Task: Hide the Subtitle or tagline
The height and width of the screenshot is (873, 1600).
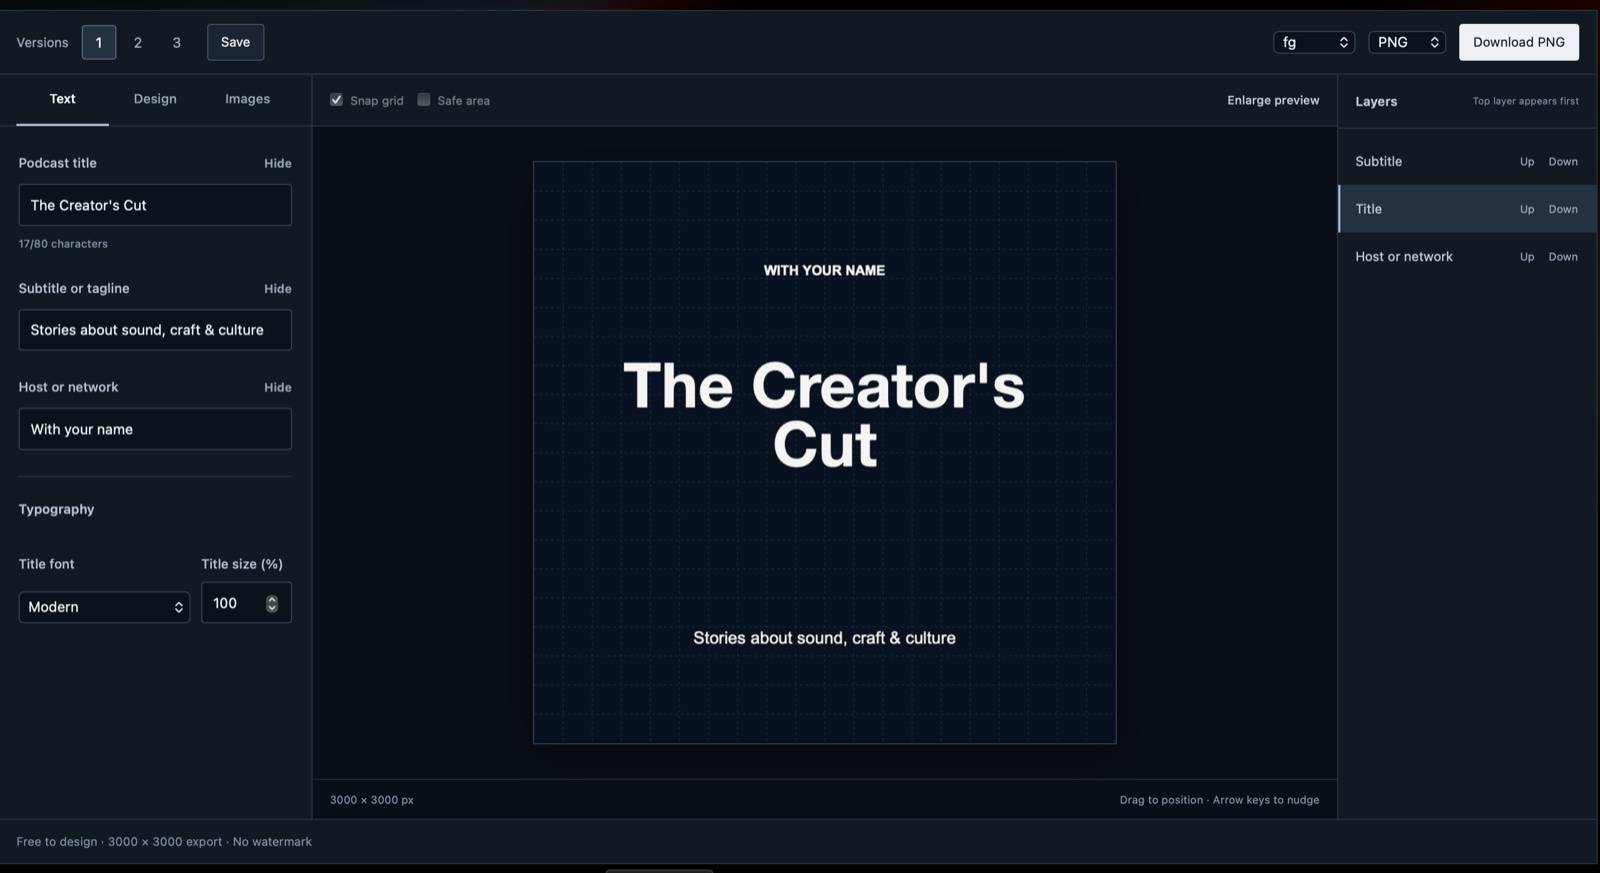Action: 278,288
